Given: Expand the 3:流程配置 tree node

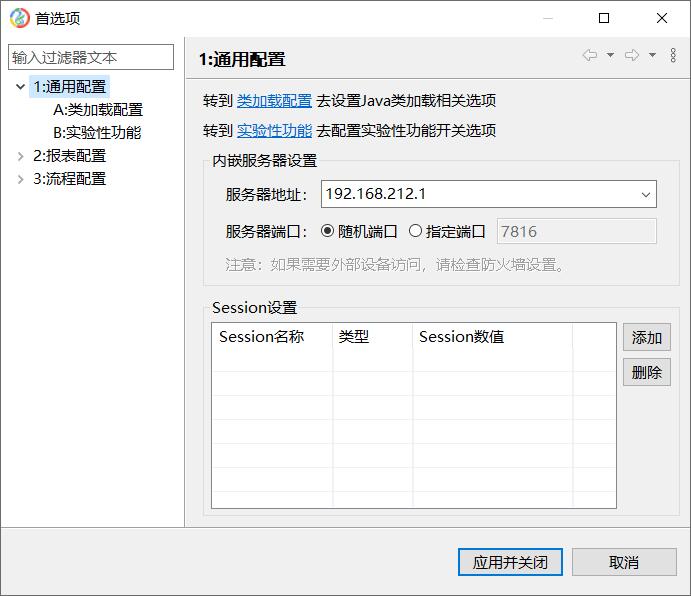Looking at the screenshot, I should click(x=20, y=179).
